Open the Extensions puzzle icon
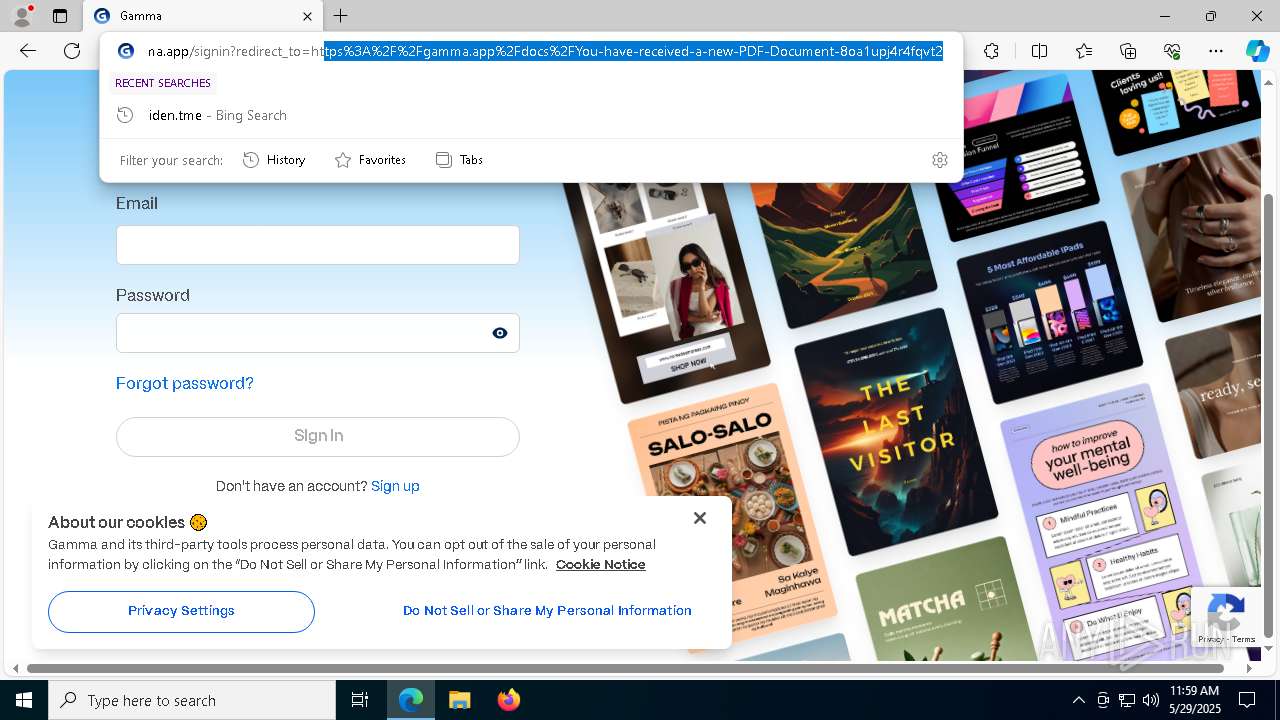The width and height of the screenshot is (1280, 720). [x=991, y=51]
